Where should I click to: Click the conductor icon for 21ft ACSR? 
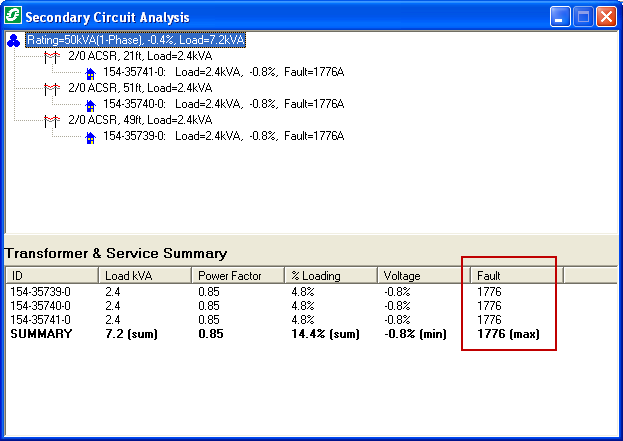[x=53, y=57]
